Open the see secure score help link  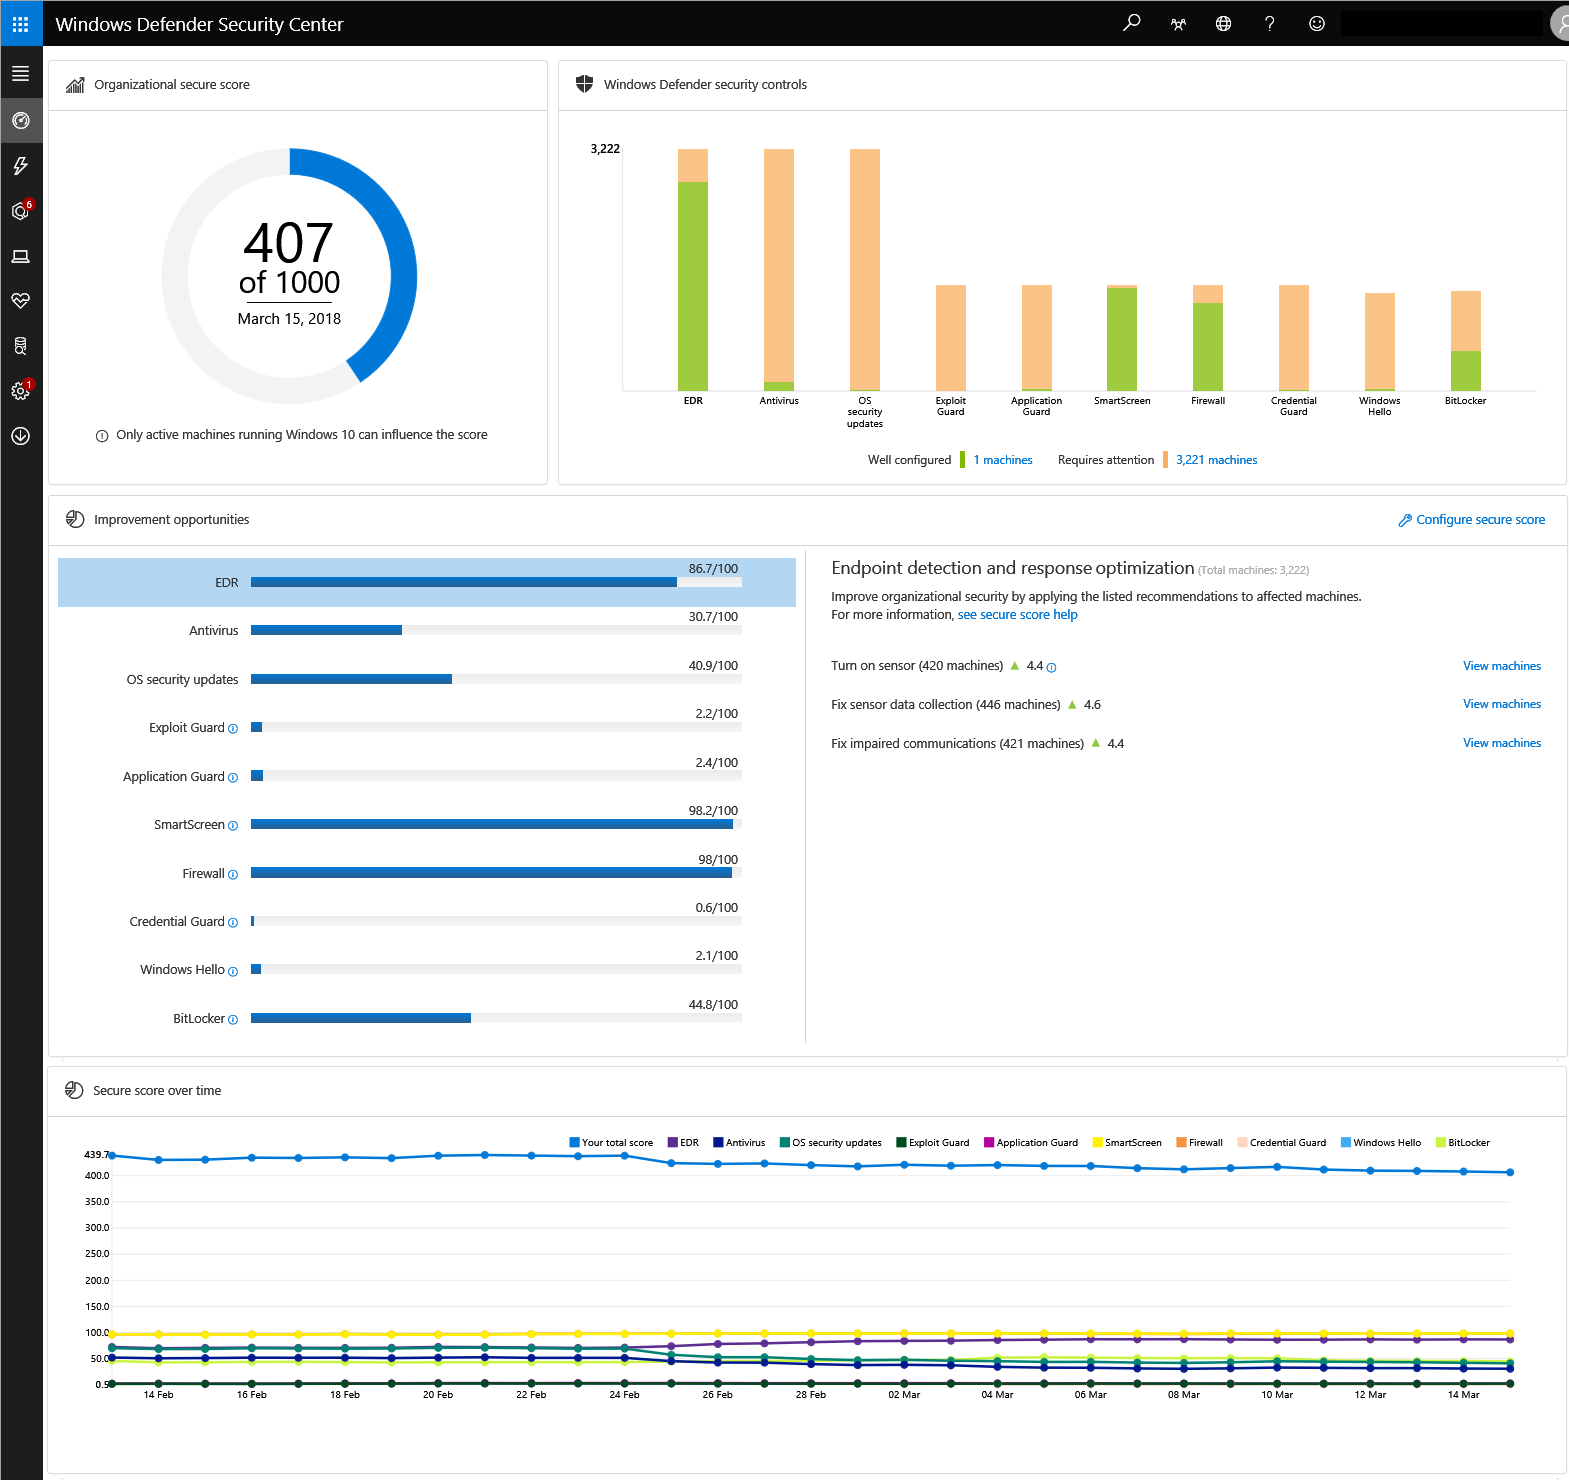tap(1017, 615)
